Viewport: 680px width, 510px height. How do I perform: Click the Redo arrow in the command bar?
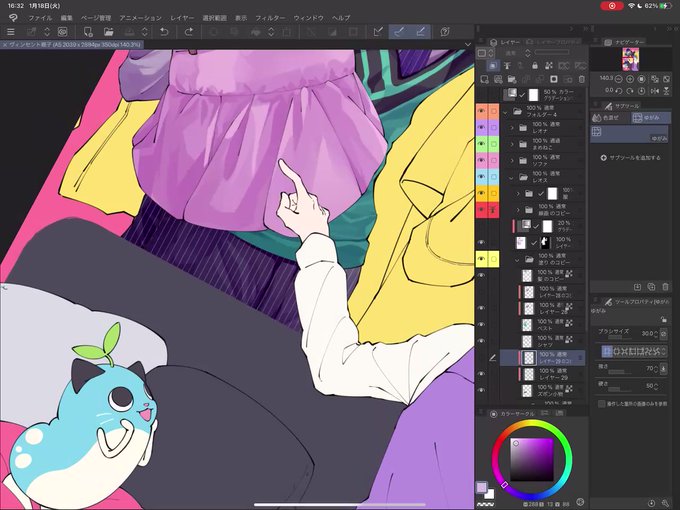(x=189, y=32)
